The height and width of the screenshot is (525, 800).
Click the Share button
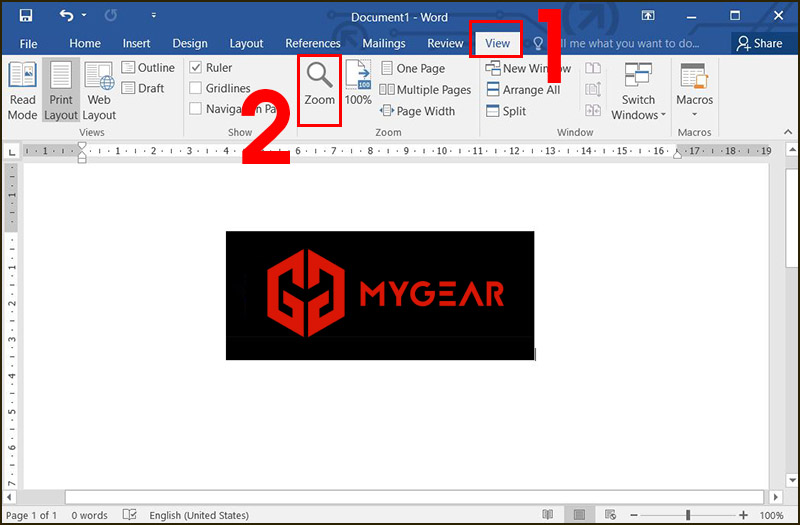760,43
